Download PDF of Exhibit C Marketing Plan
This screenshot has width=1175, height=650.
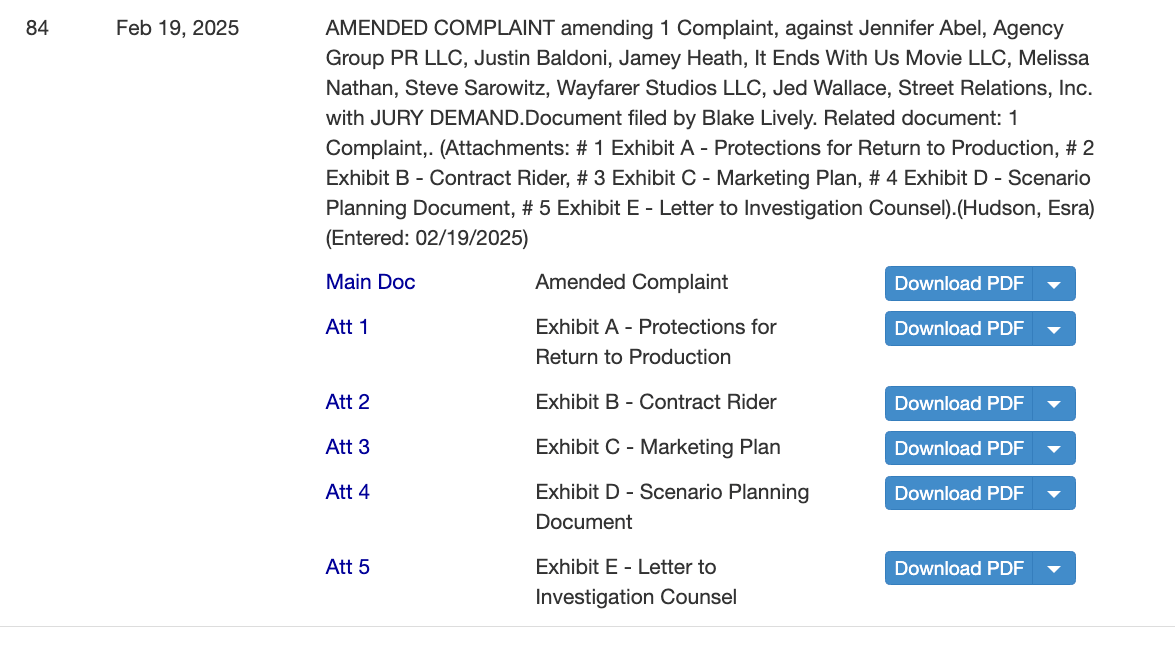pyautogui.click(x=958, y=448)
